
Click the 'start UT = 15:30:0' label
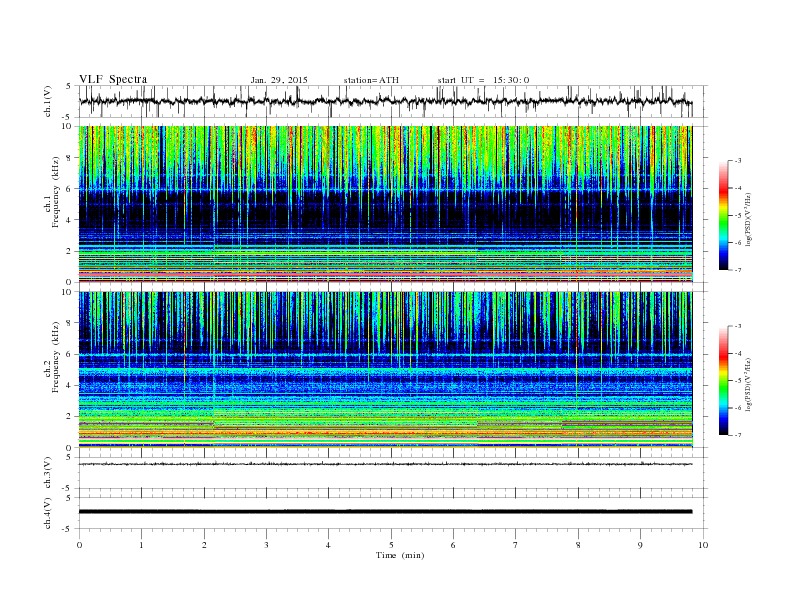483,80
